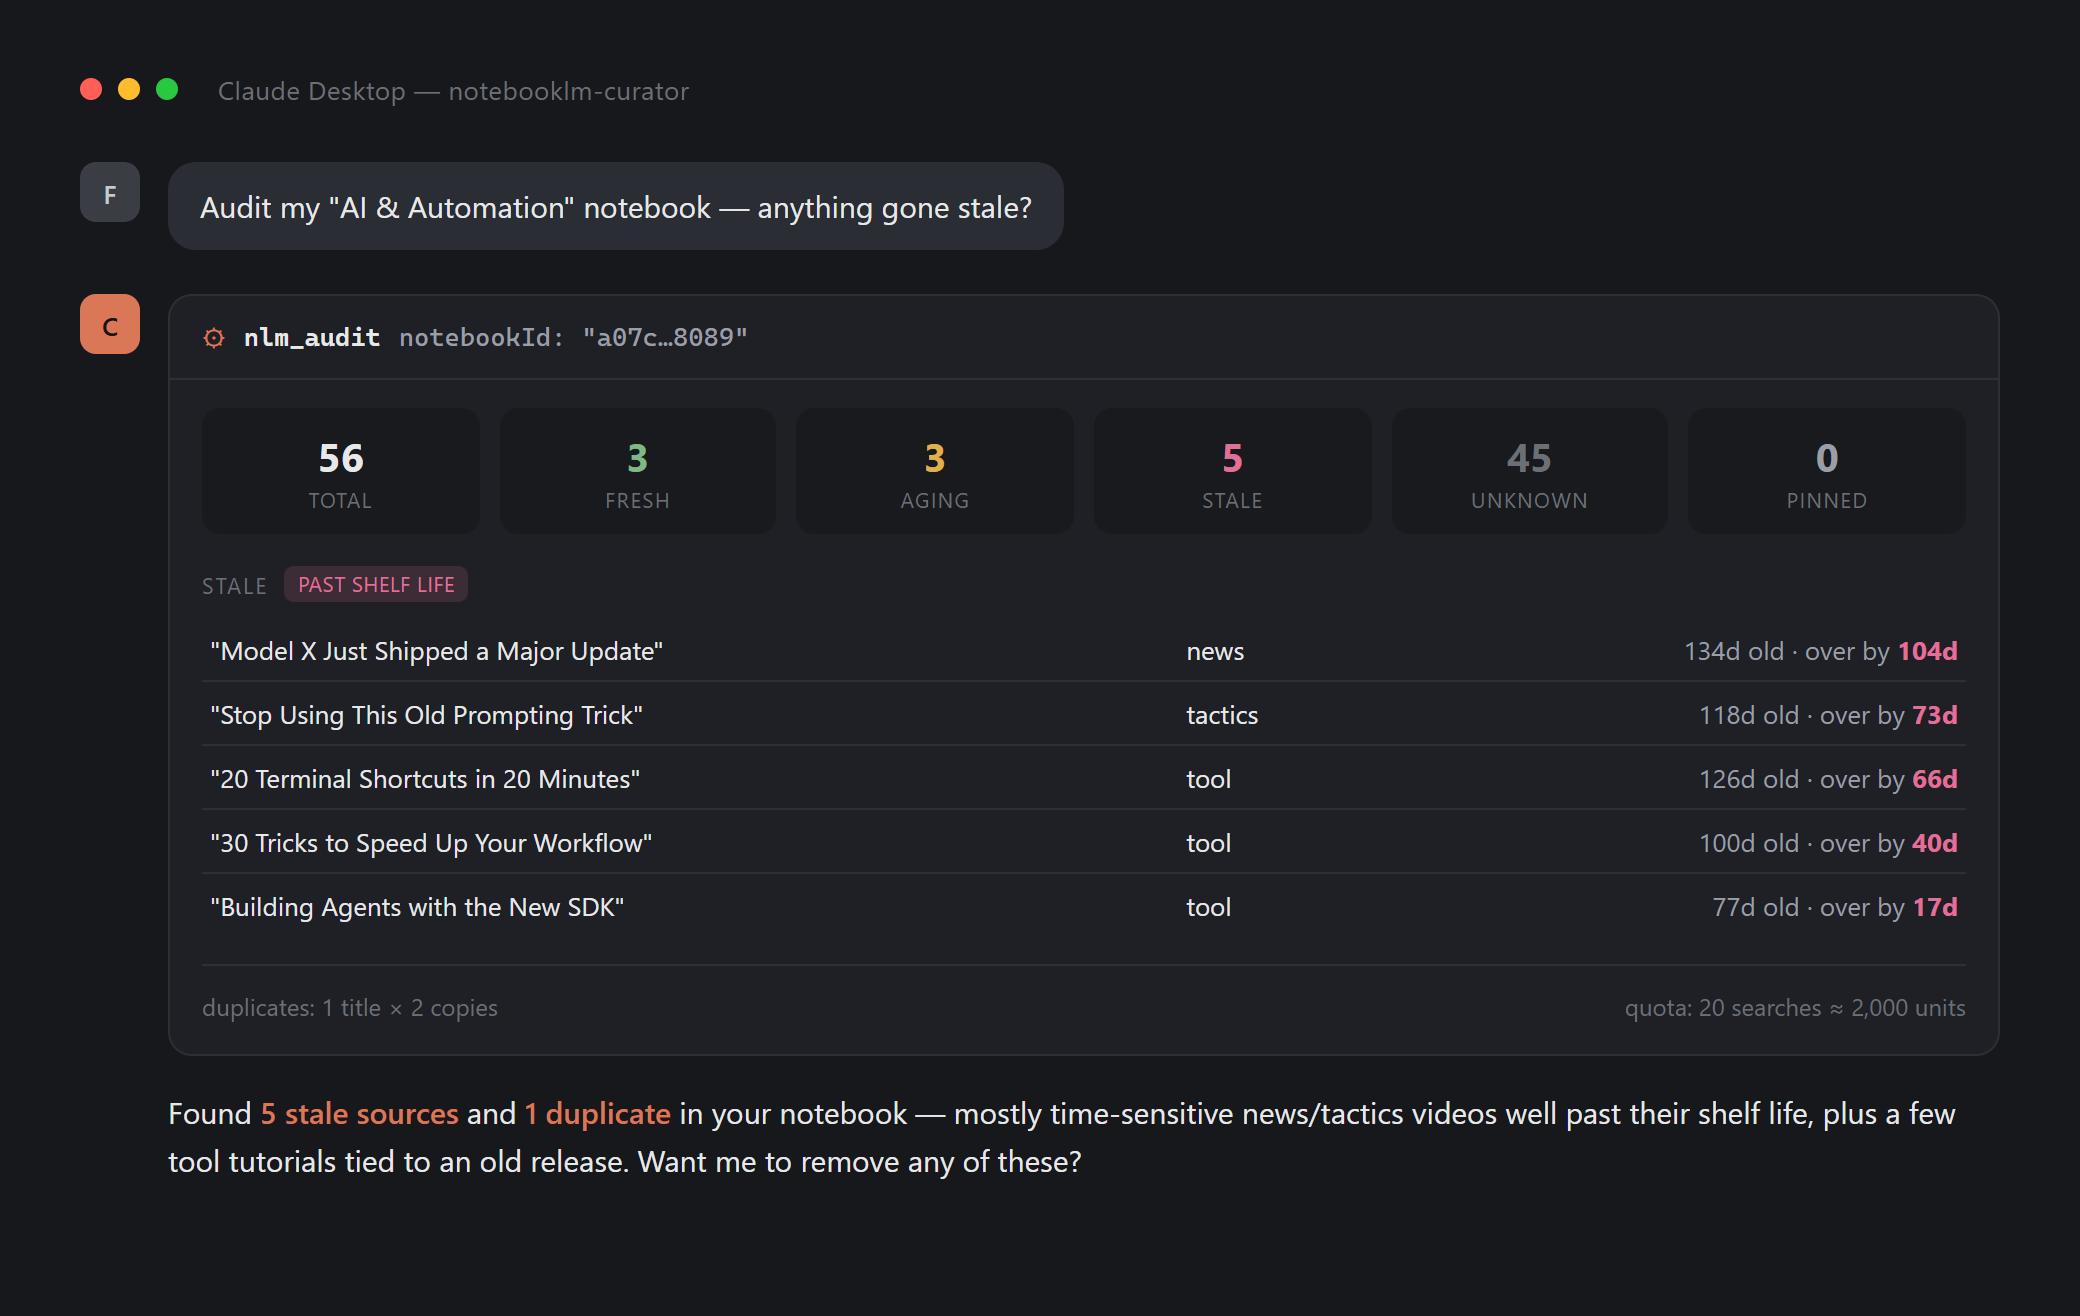This screenshot has width=2080, height=1316.
Task: Click the "tool" label for 20 Terminal Shortcuts
Action: tap(1208, 779)
